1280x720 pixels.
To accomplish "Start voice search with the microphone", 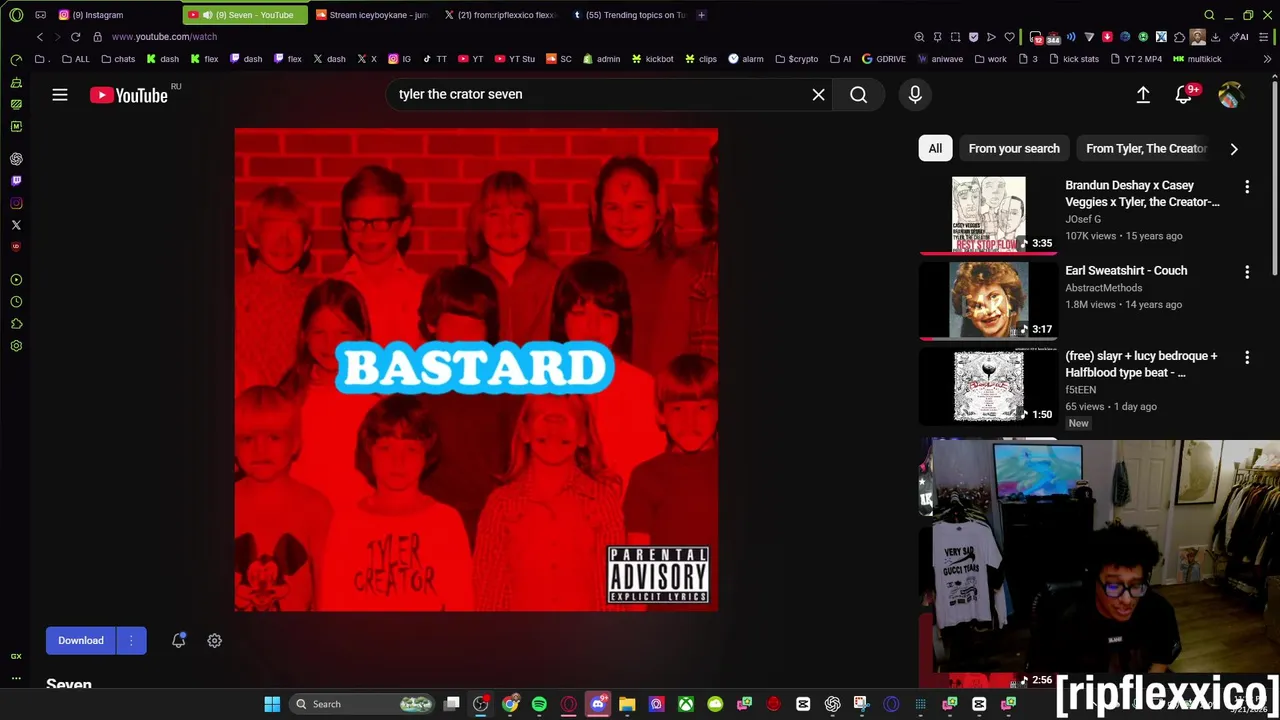I will click(915, 94).
